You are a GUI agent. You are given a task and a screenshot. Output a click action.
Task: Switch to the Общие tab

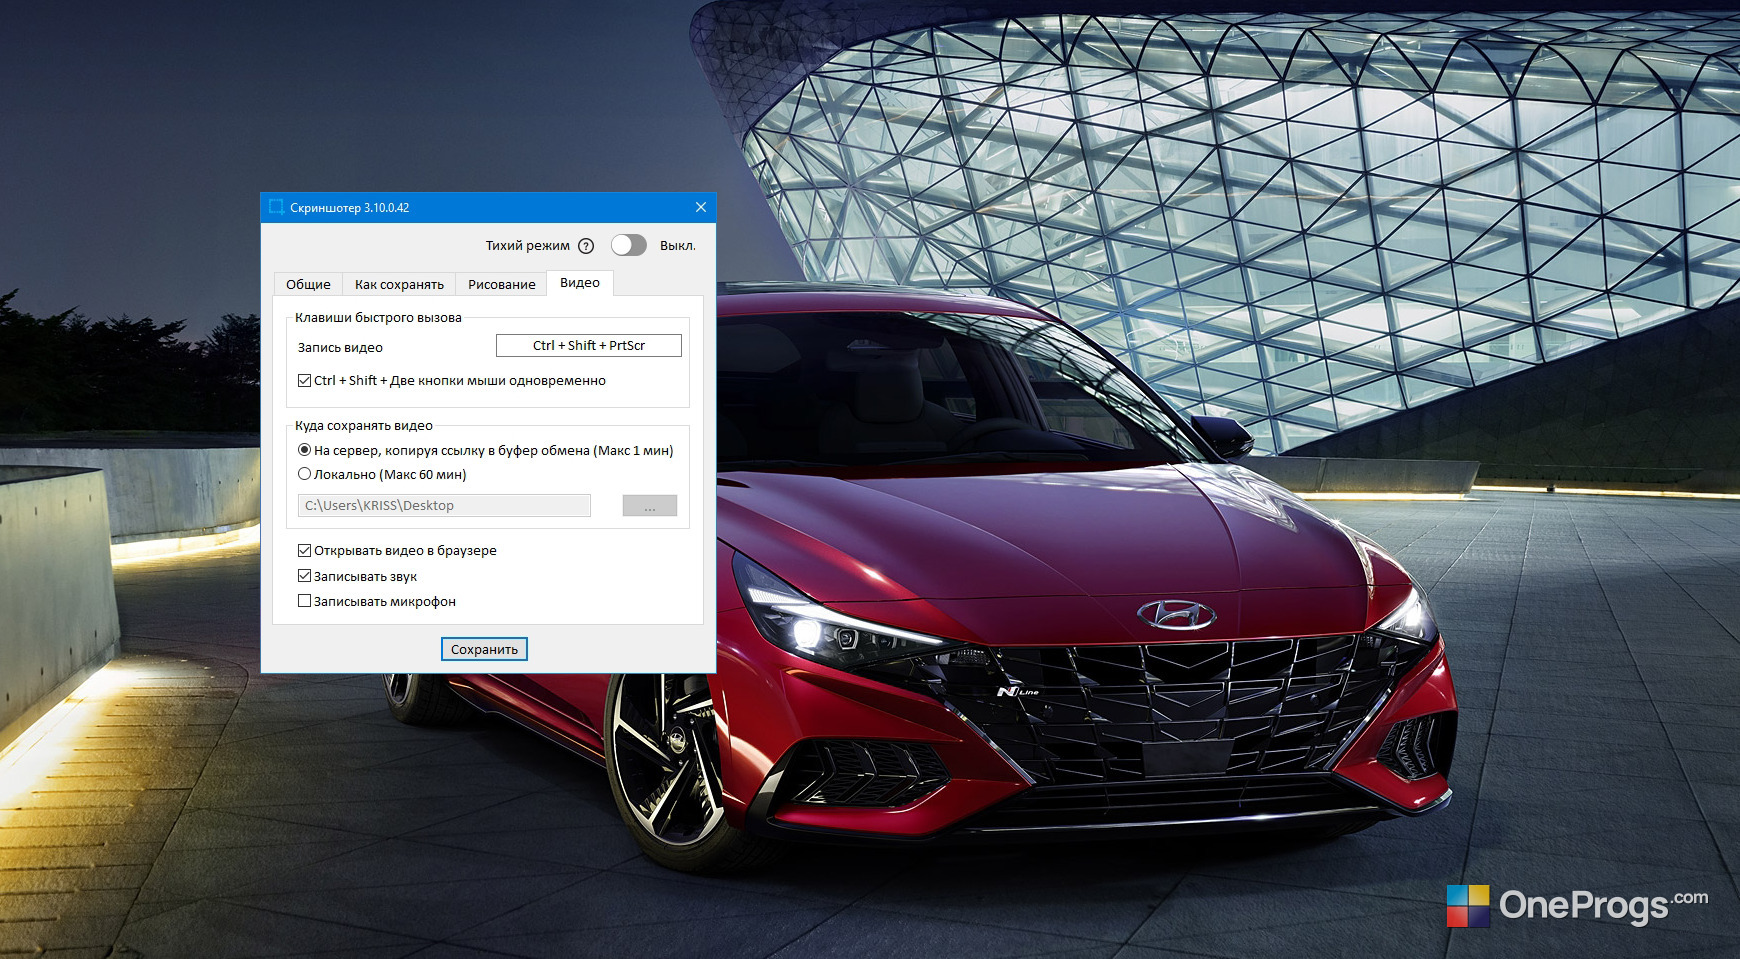click(308, 284)
